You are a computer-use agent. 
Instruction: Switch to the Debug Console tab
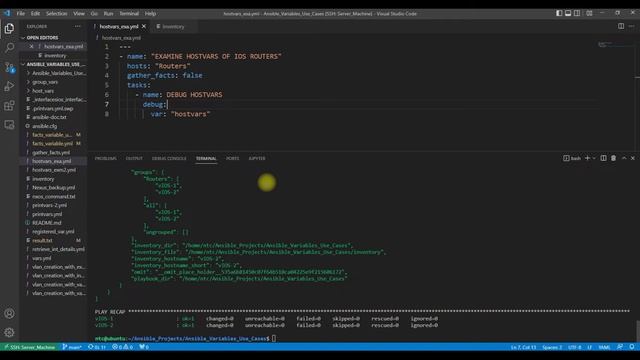tap(169, 158)
